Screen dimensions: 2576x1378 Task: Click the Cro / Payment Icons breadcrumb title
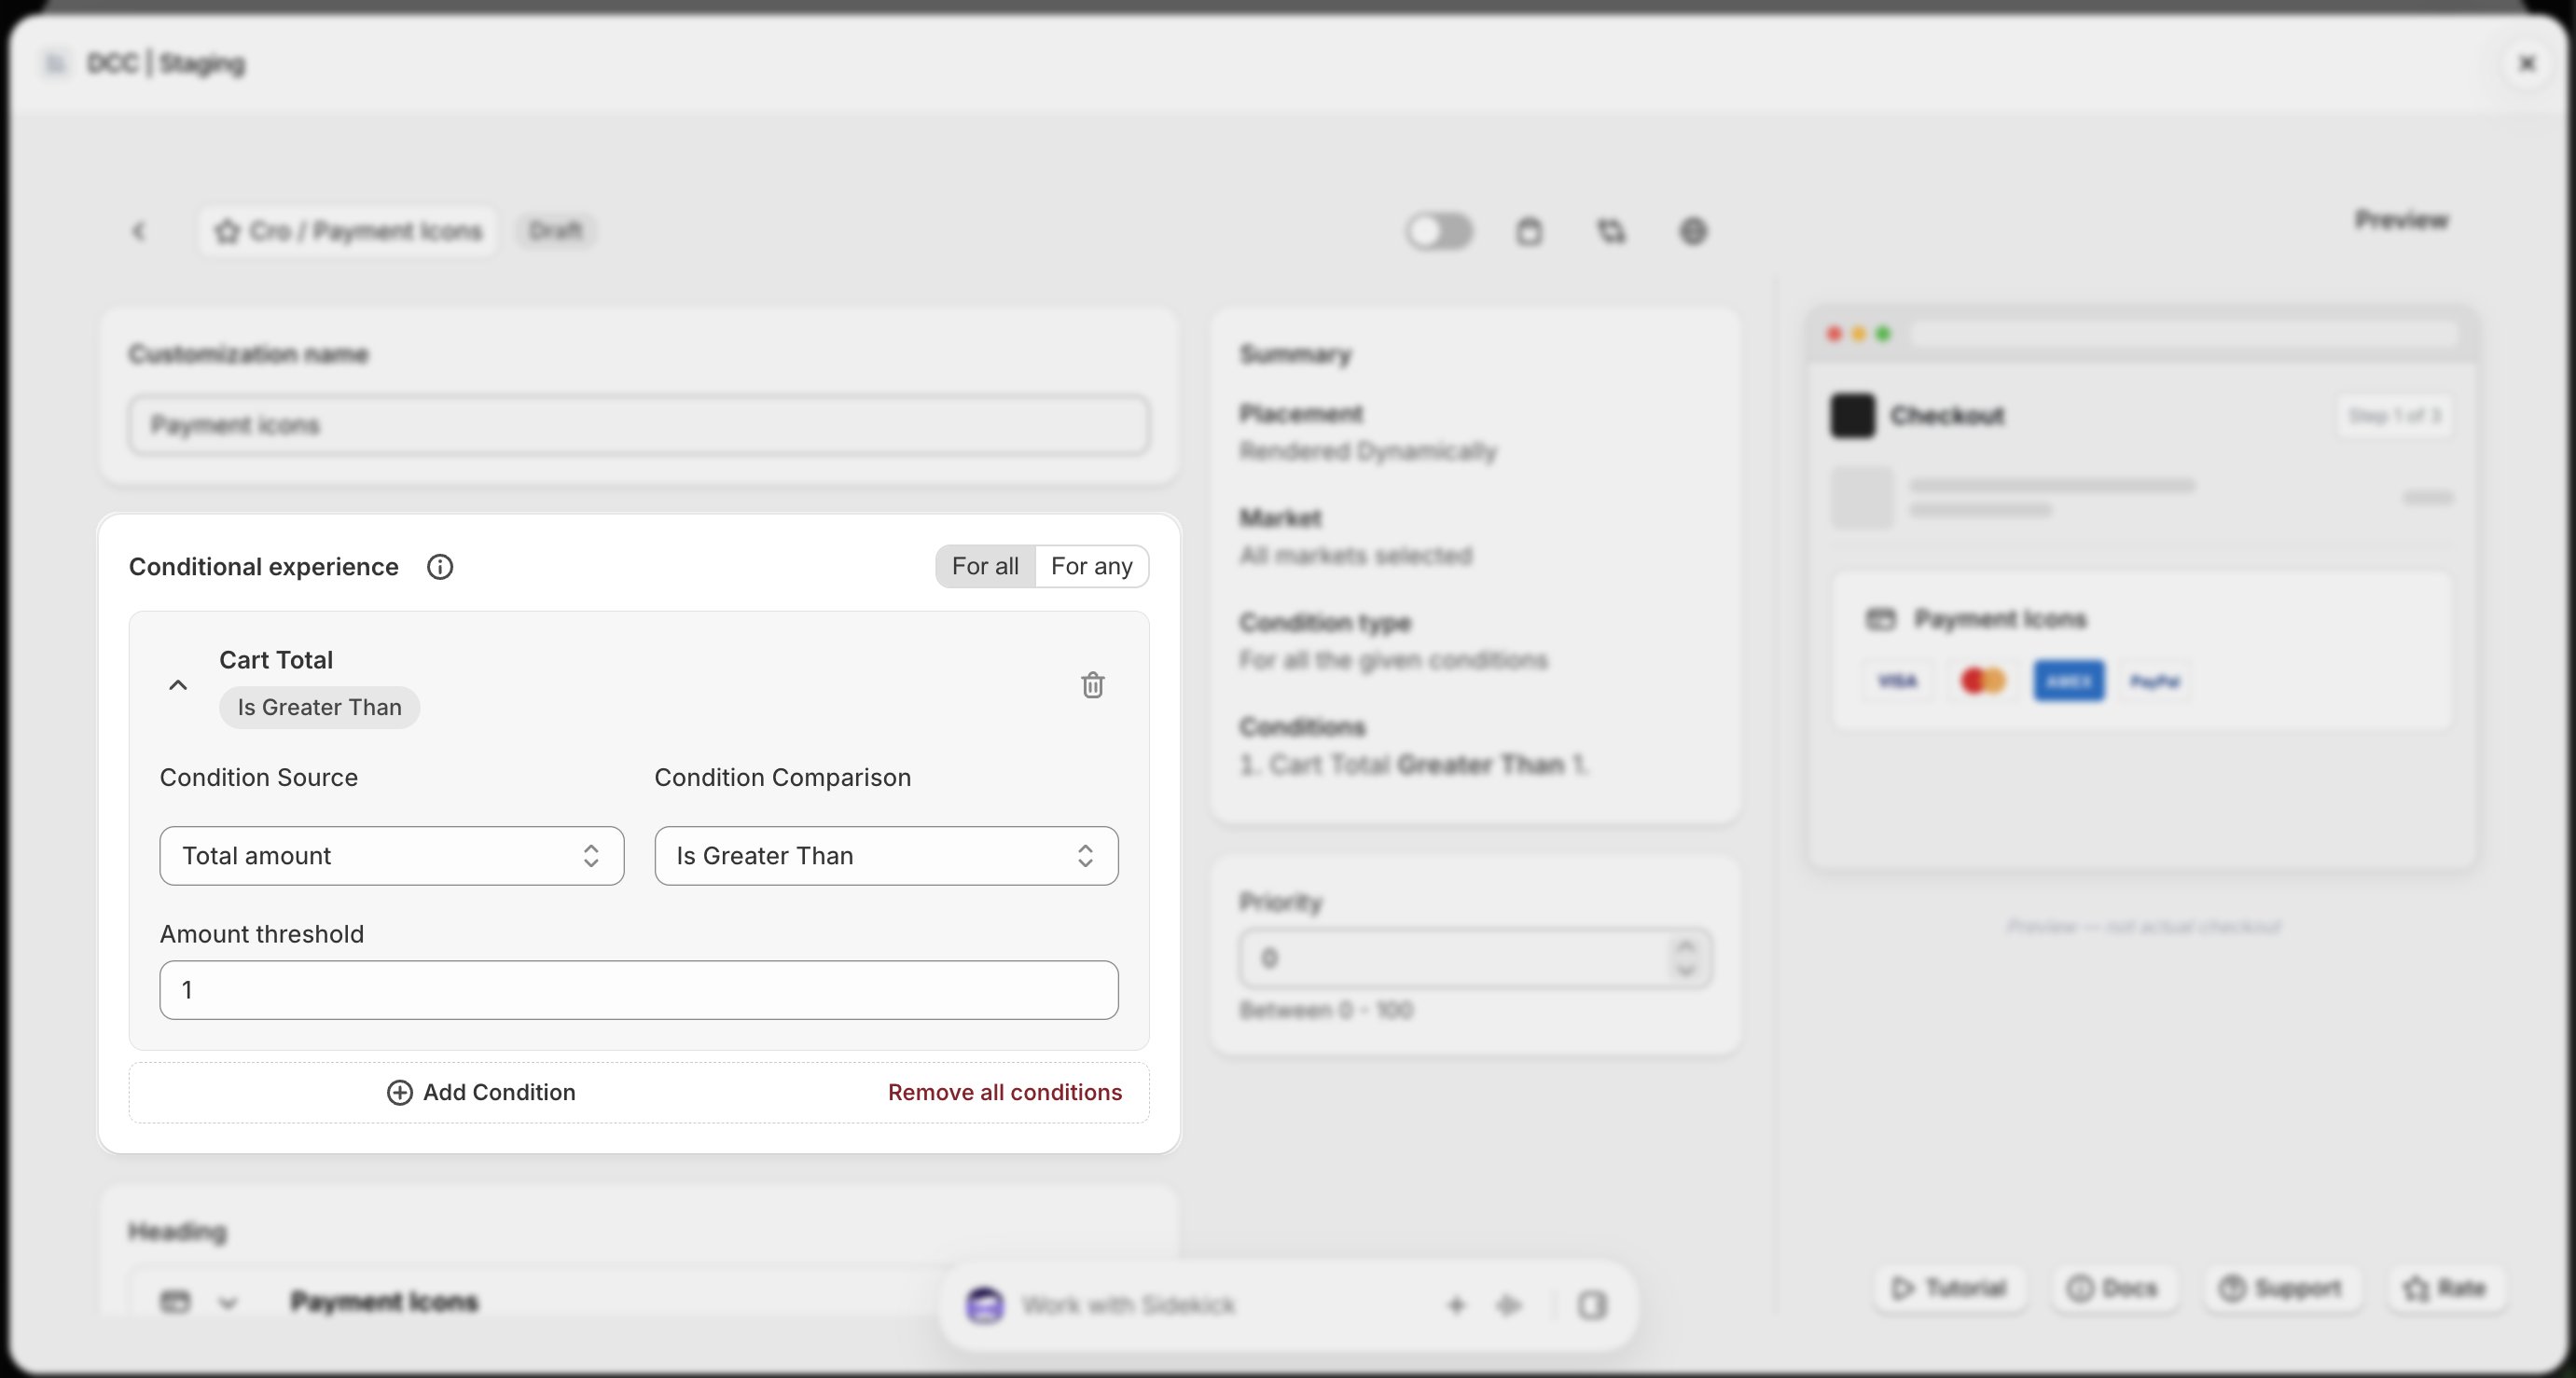coord(348,231)
